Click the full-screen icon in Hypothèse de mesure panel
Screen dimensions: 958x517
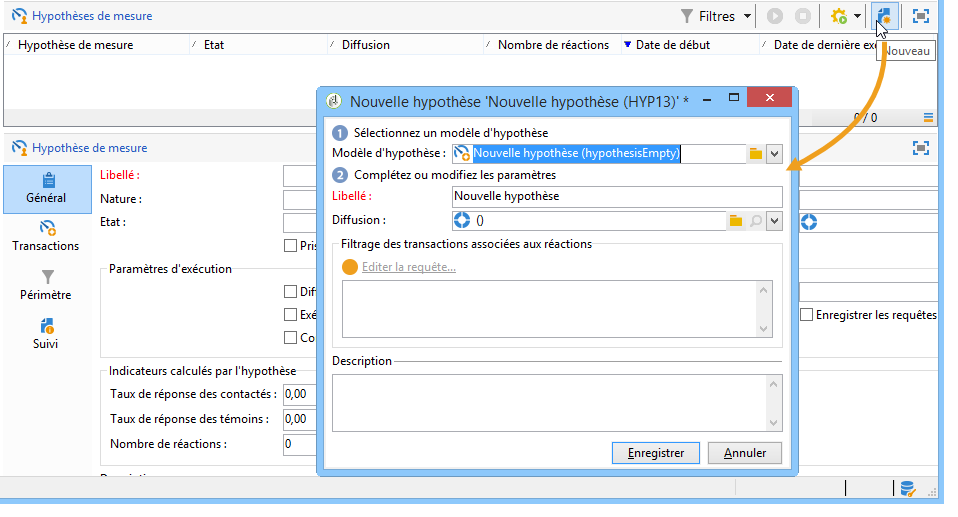[x=921, y=148]
